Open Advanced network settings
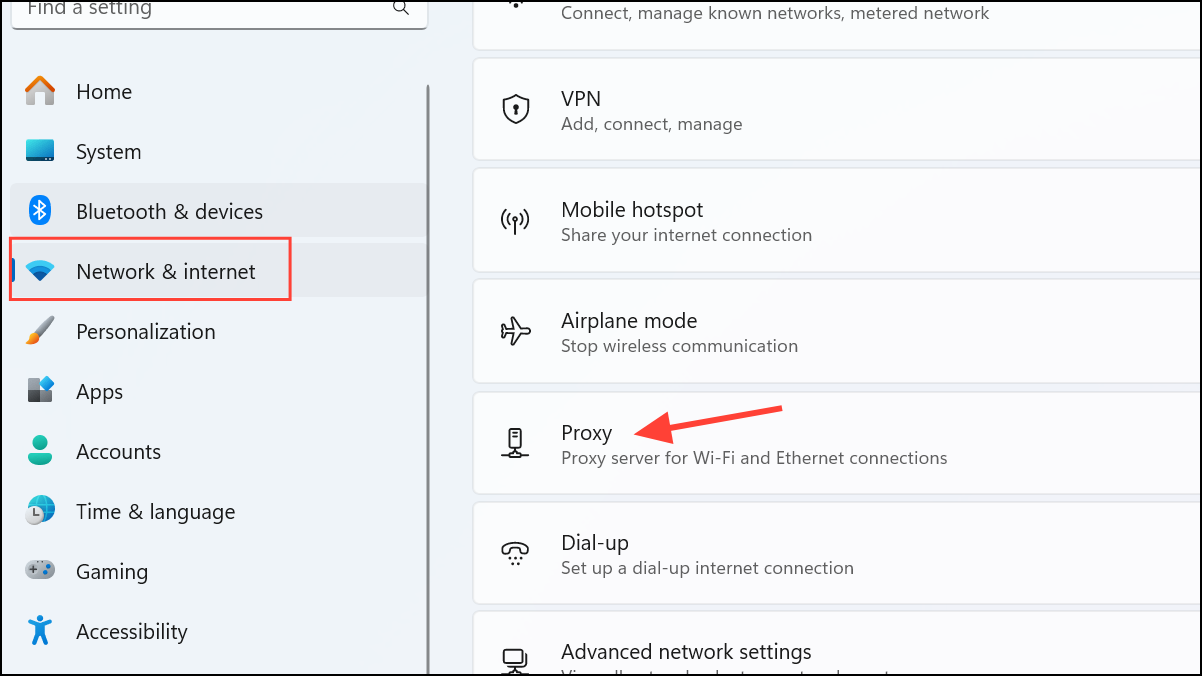This screenshot has width=1202, height=676. pos(837,644)
